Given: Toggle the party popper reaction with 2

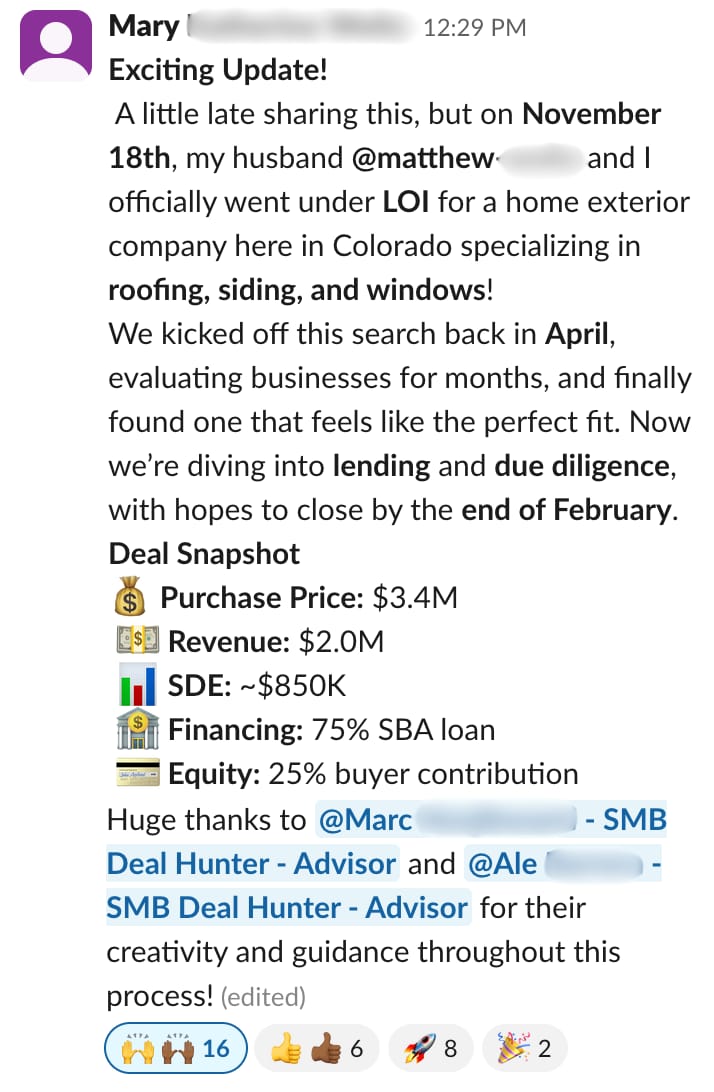Looking at the screenshot, I should click(525, 1048).
